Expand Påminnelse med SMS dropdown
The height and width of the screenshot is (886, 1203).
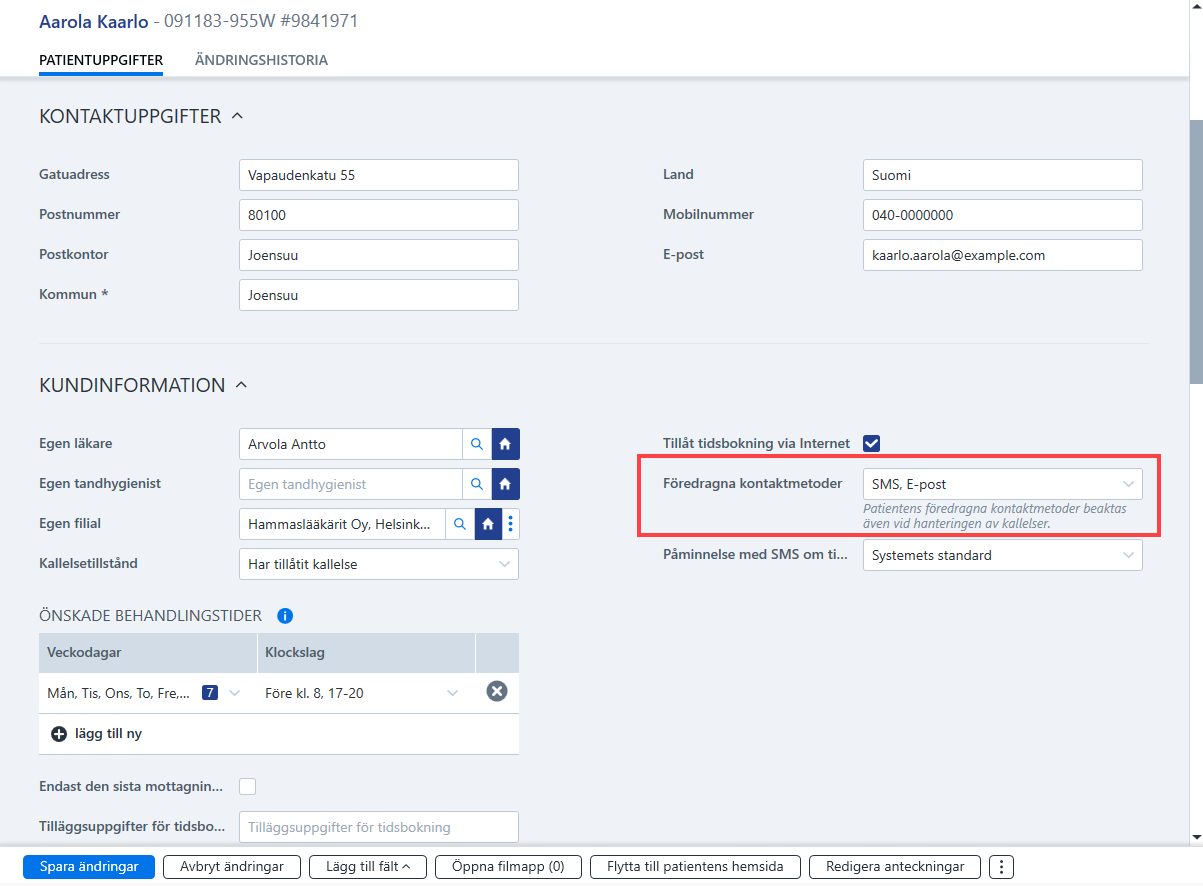[1002, 555]
